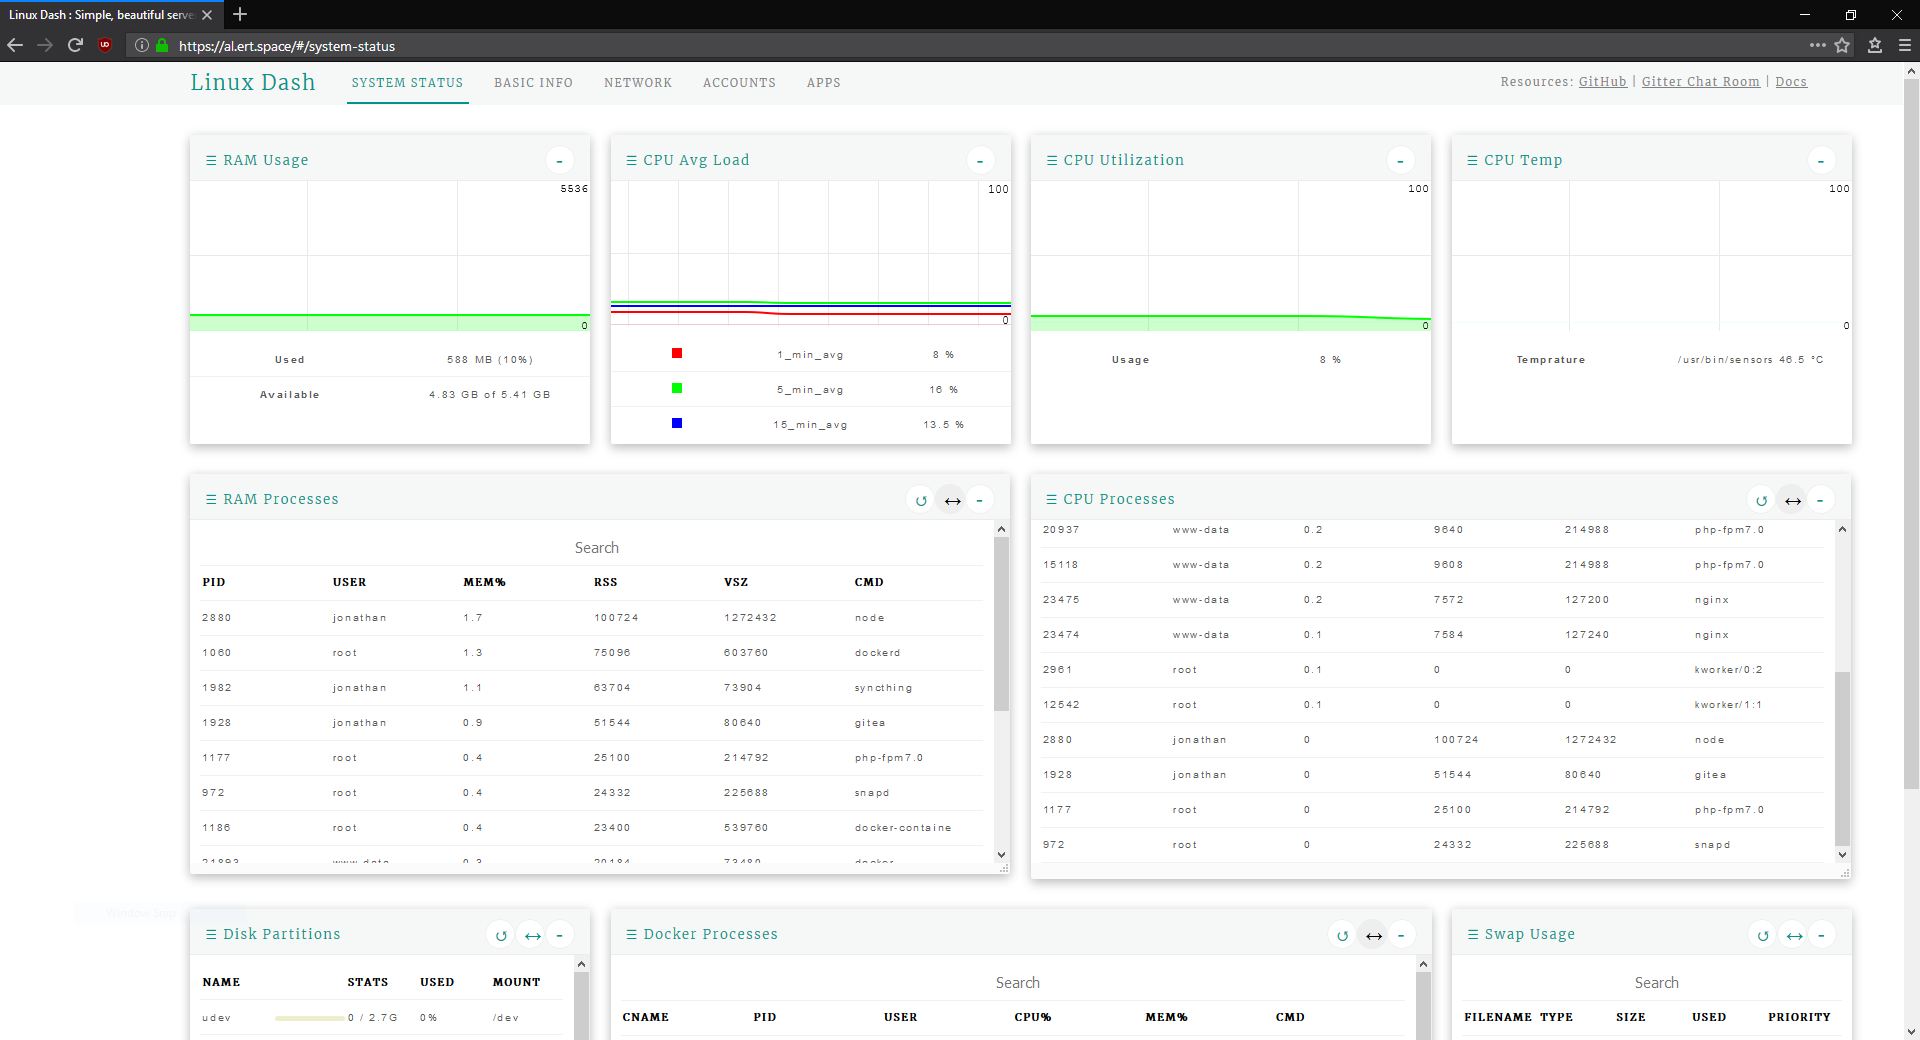The image size is (1920, 1040).
Task: Click the RAM Processes search field
Action: 596,548
